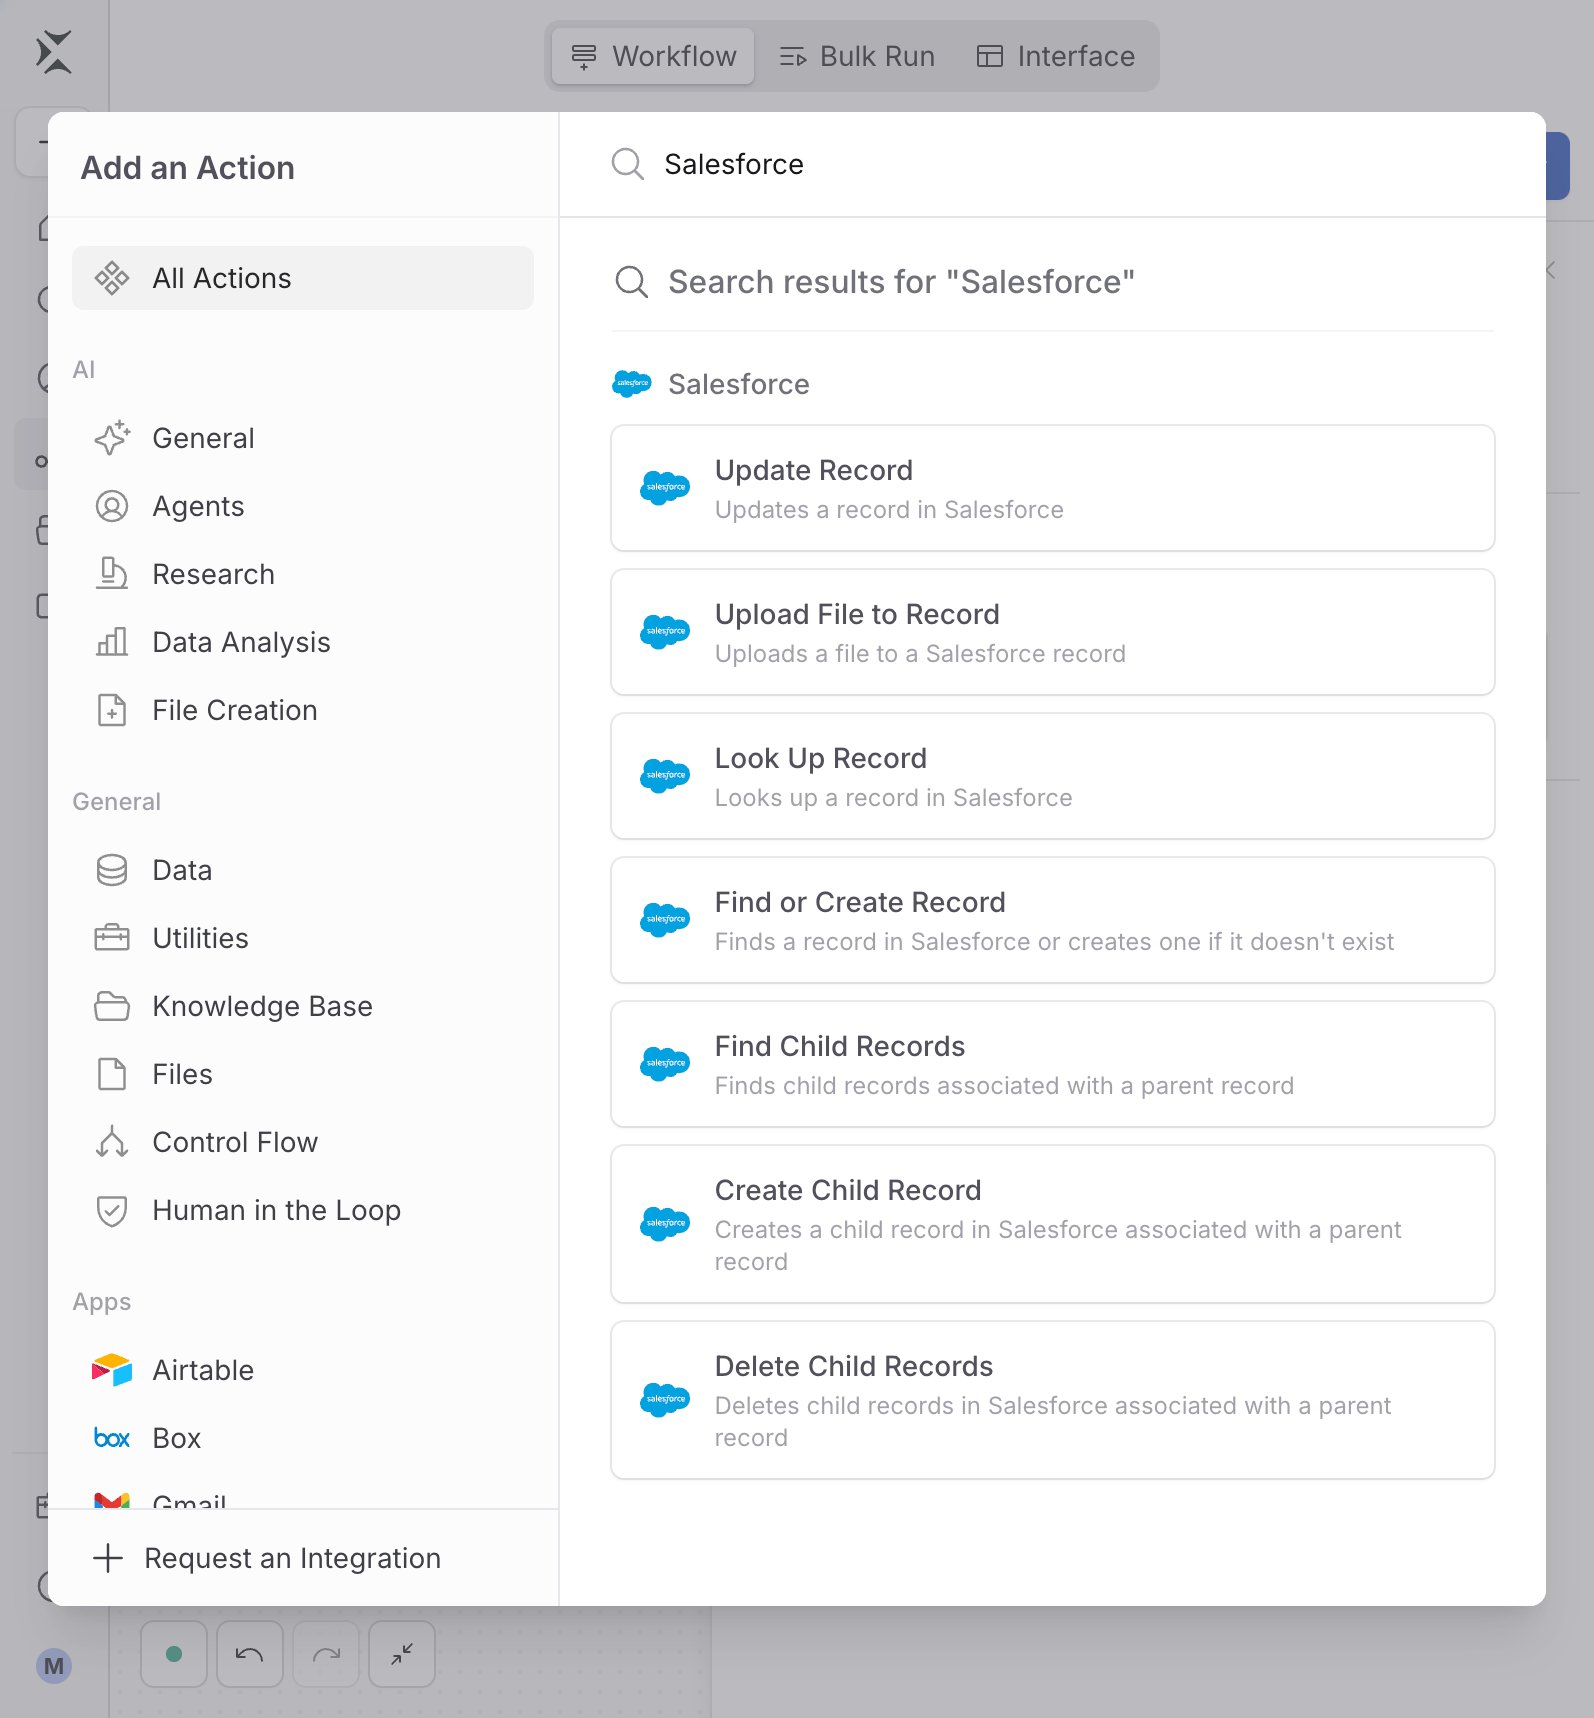Click the redo arrow icon
Viewport: 1594px width, 1718px height.
pos(326,1654)
